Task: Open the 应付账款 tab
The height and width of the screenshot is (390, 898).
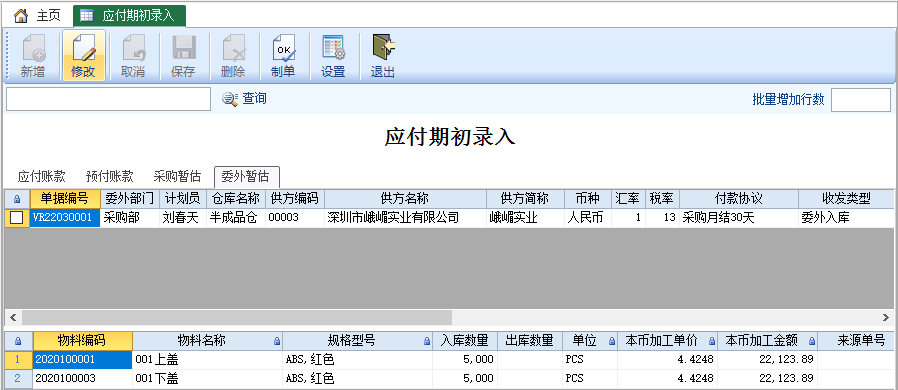Action: point(41,176)
